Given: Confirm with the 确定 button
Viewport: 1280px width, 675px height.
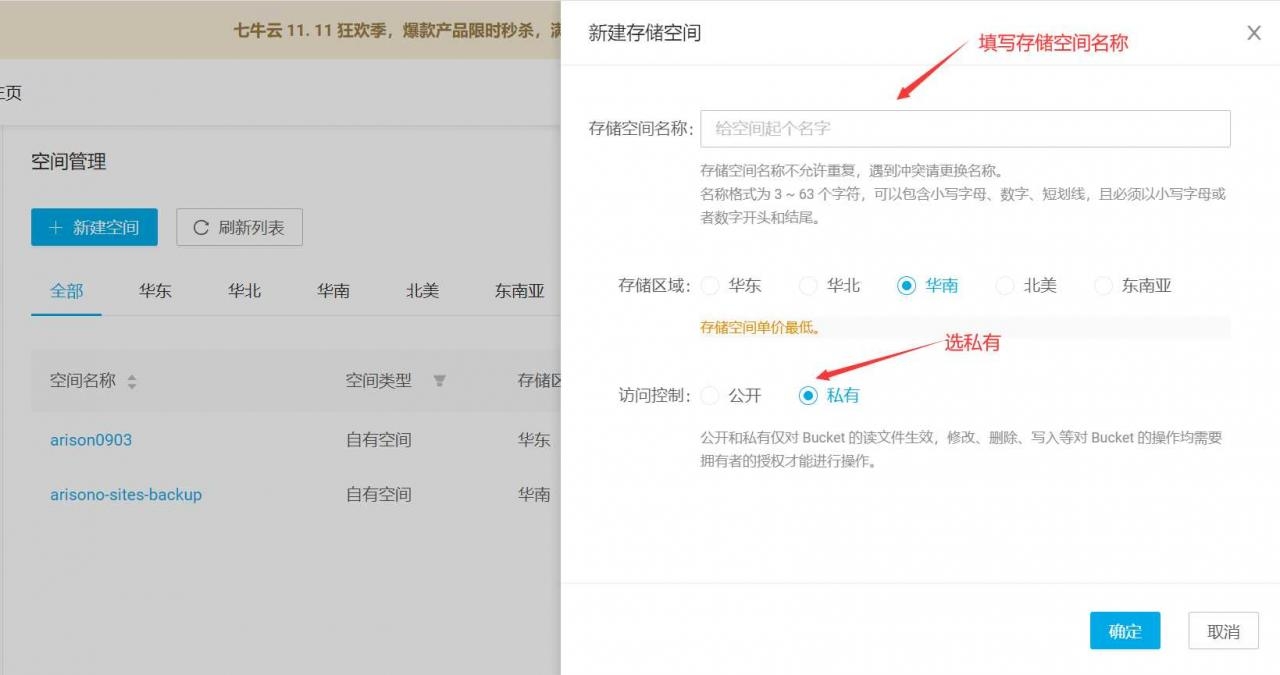Looking at the screenshot, I should coord(1124,631).
